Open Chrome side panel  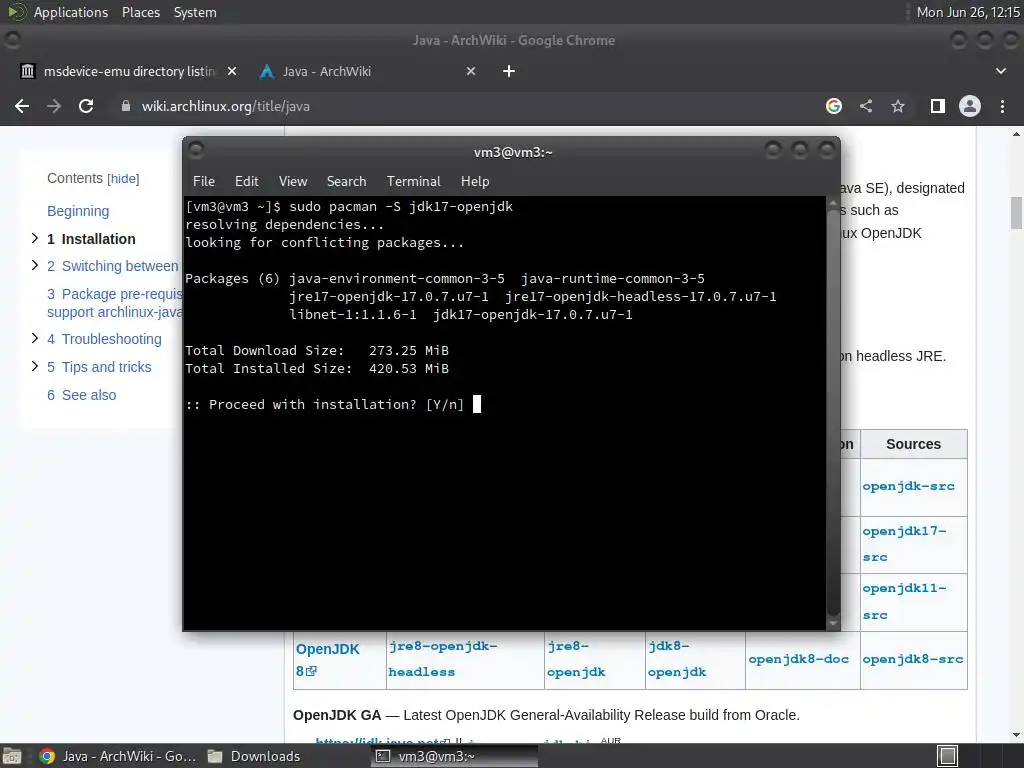click(938, 106)
